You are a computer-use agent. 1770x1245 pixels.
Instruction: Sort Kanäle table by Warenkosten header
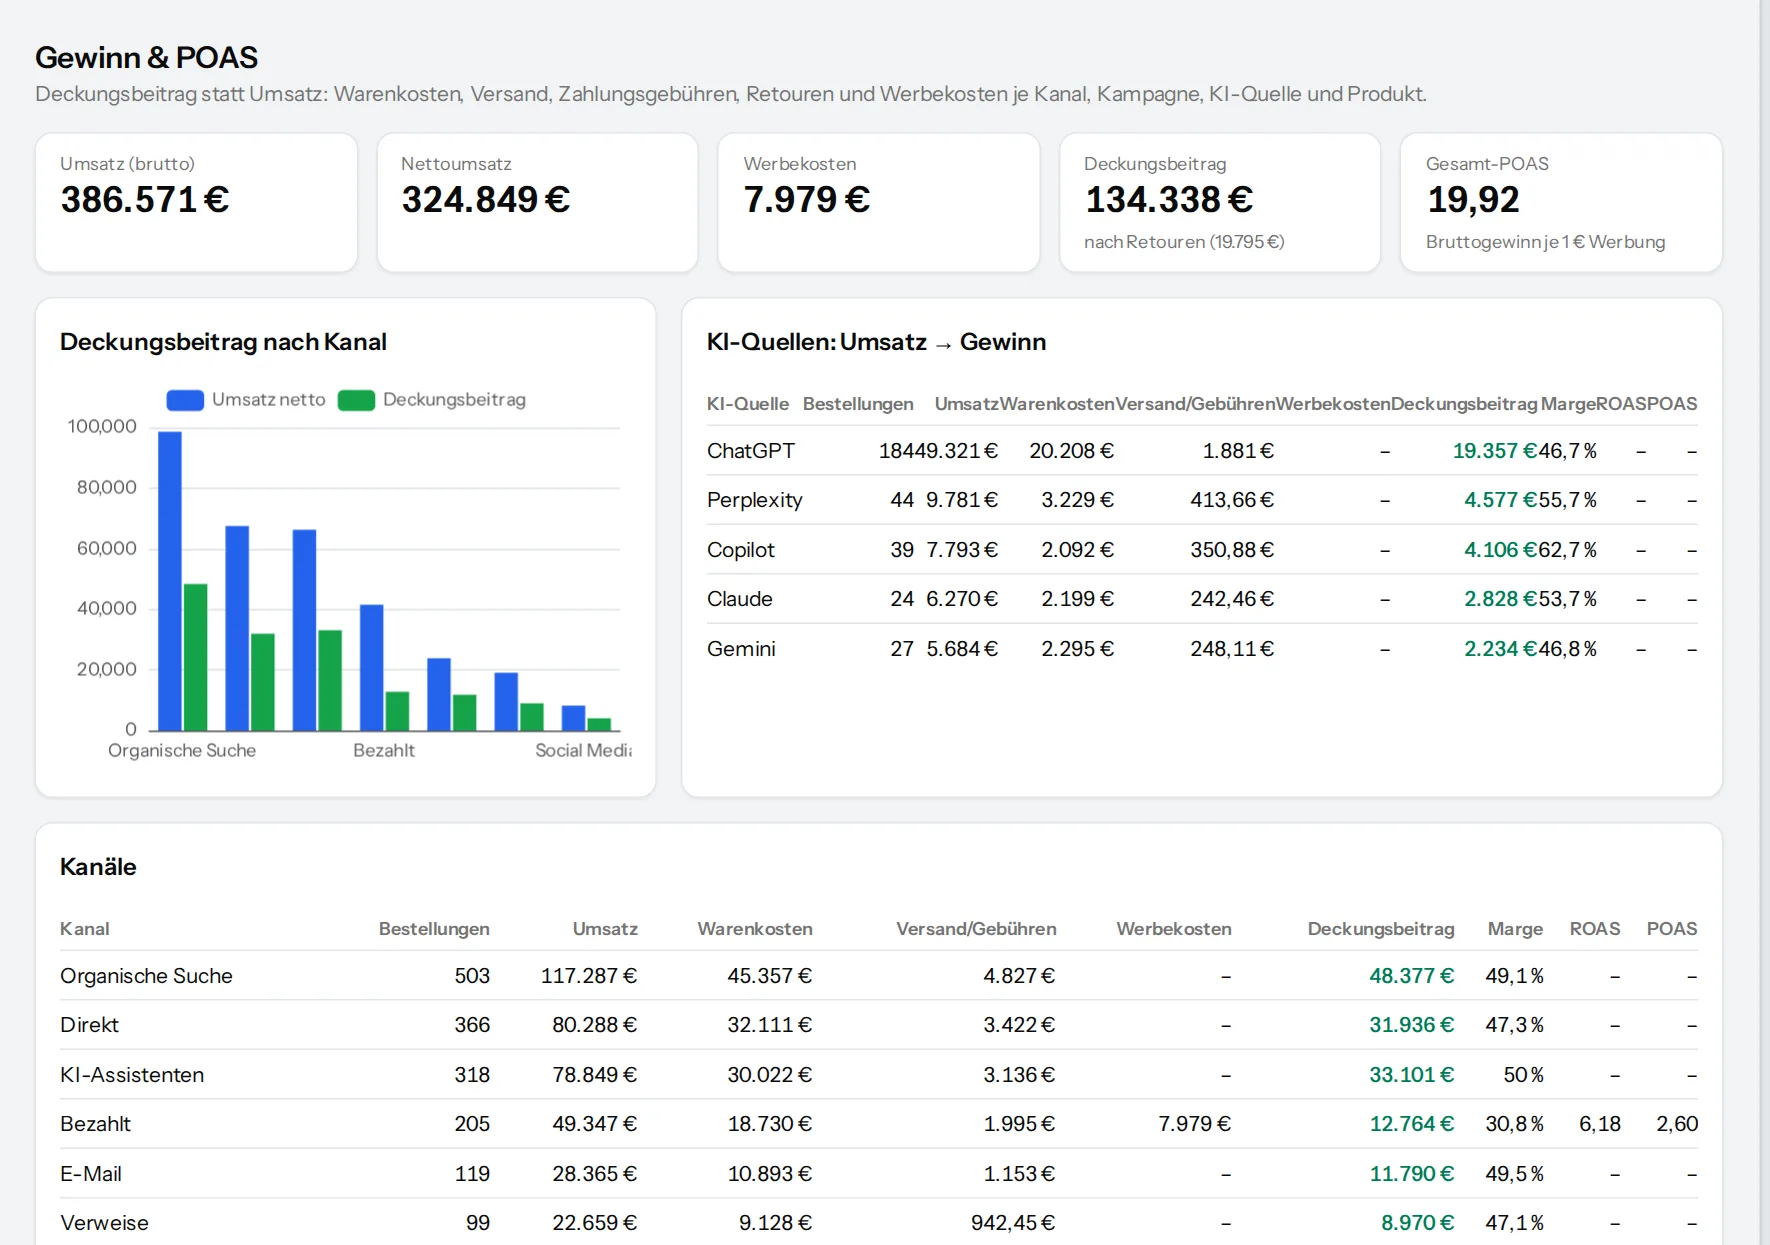click(755, 929)
